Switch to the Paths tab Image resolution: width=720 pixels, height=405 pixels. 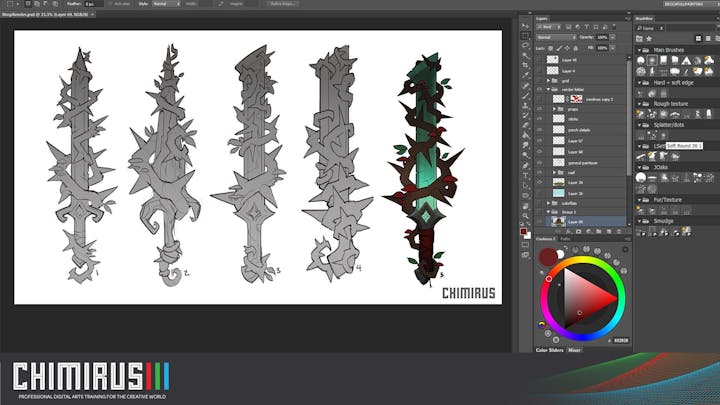(565, 239)
